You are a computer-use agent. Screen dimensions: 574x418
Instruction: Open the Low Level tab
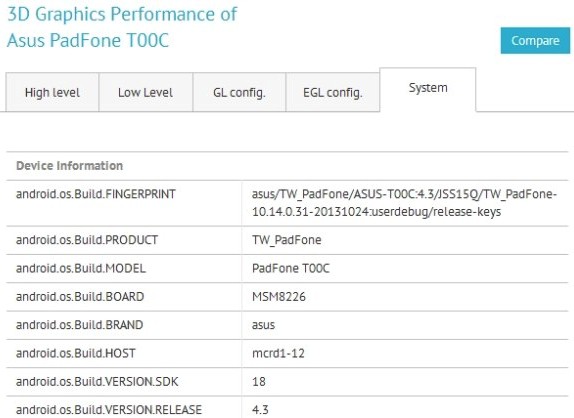[x=146, y=92]
